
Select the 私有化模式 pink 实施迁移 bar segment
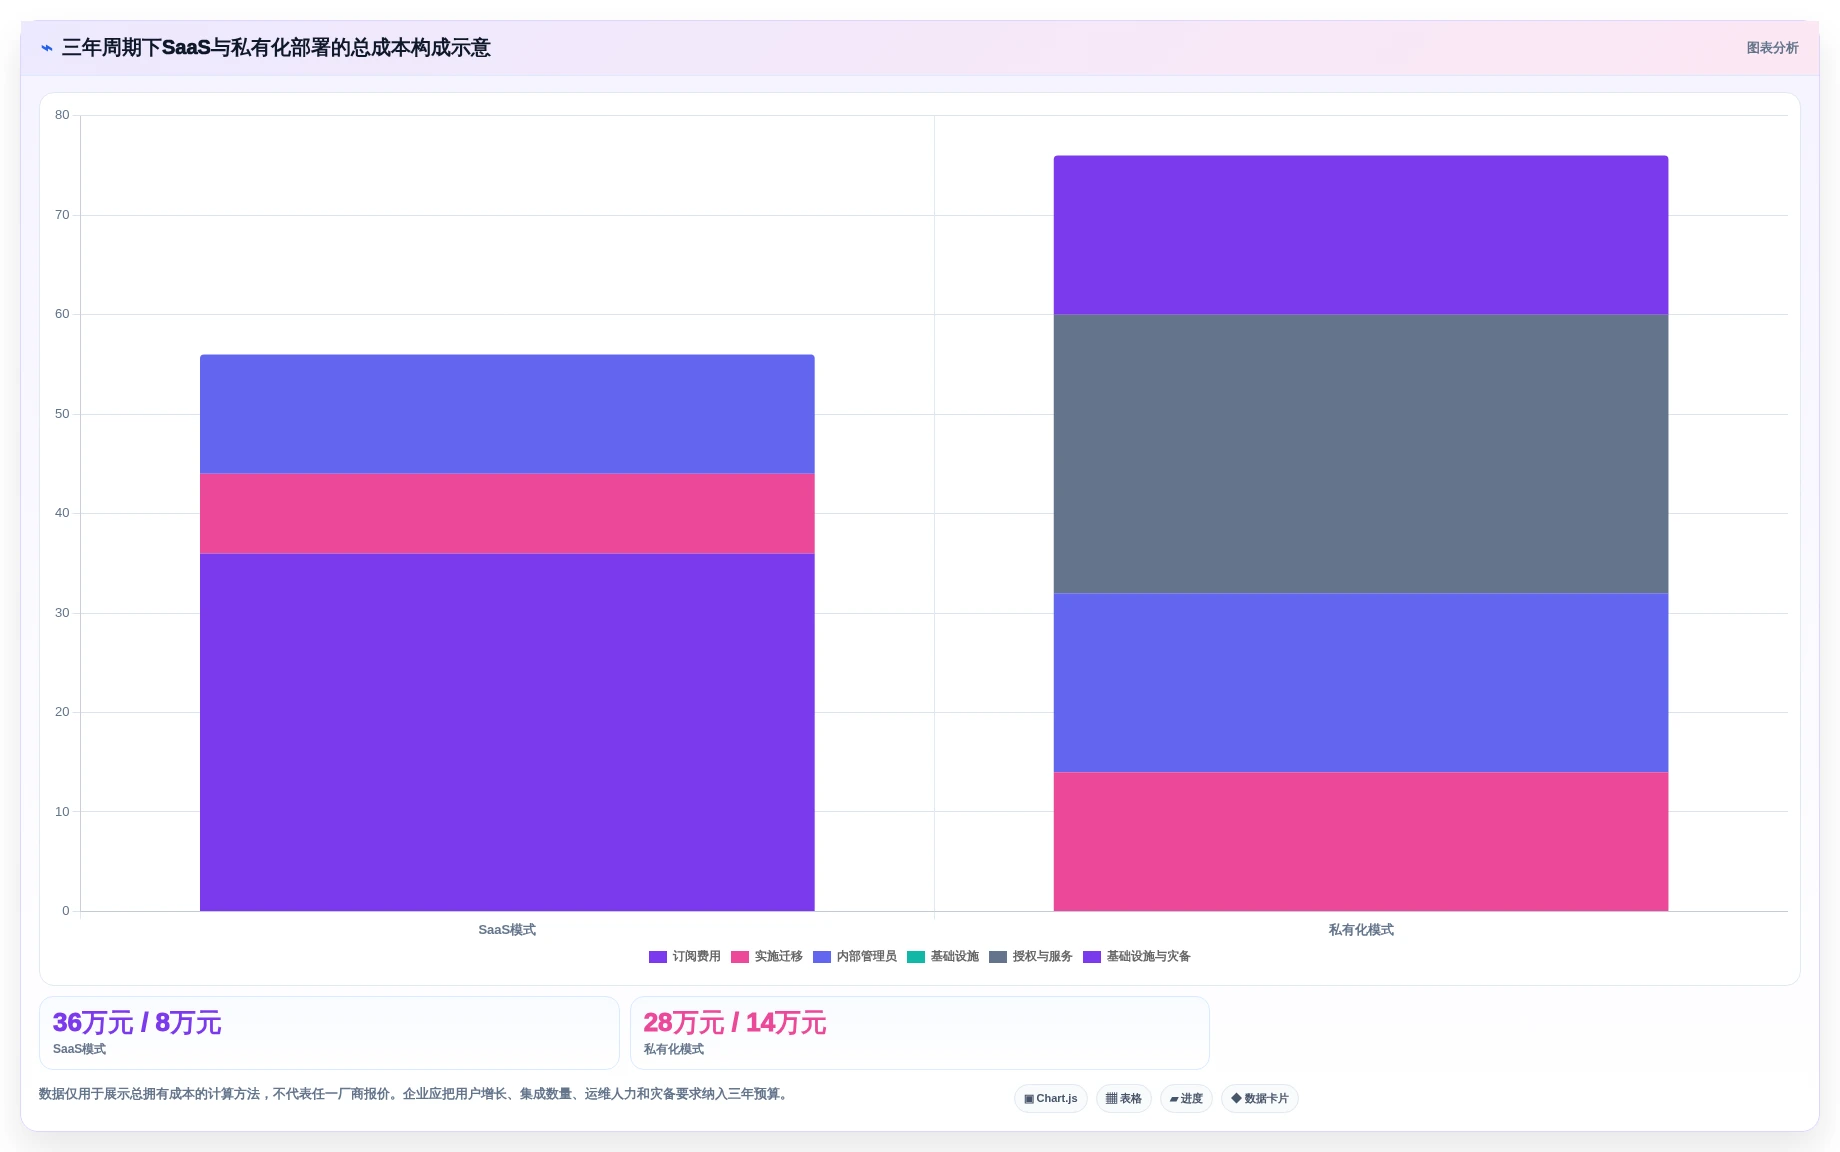pyautogui.click(x=1361, y=842)
